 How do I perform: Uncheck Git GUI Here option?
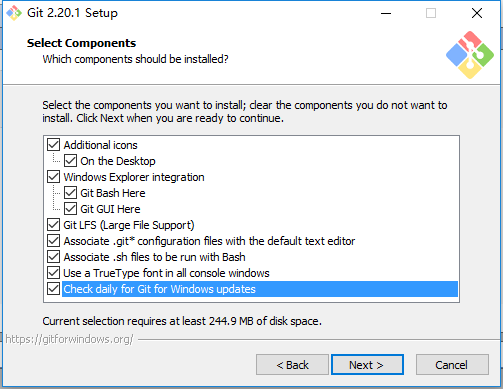coord(70,209)
